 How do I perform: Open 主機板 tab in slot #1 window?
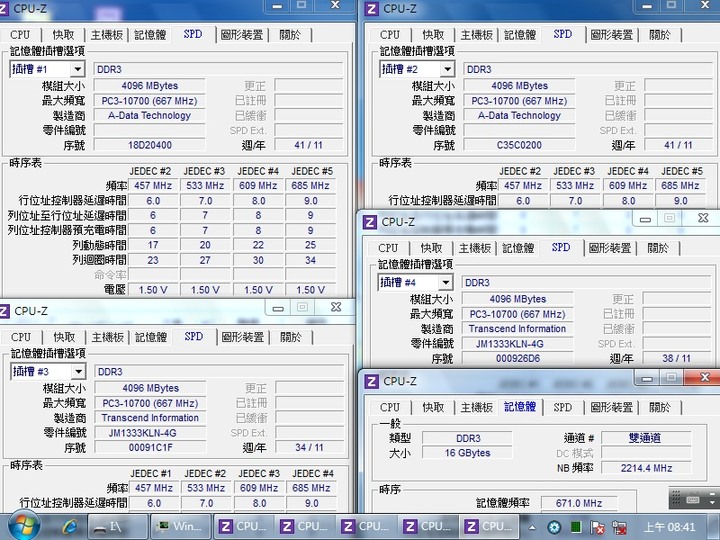tap(107, 35)
